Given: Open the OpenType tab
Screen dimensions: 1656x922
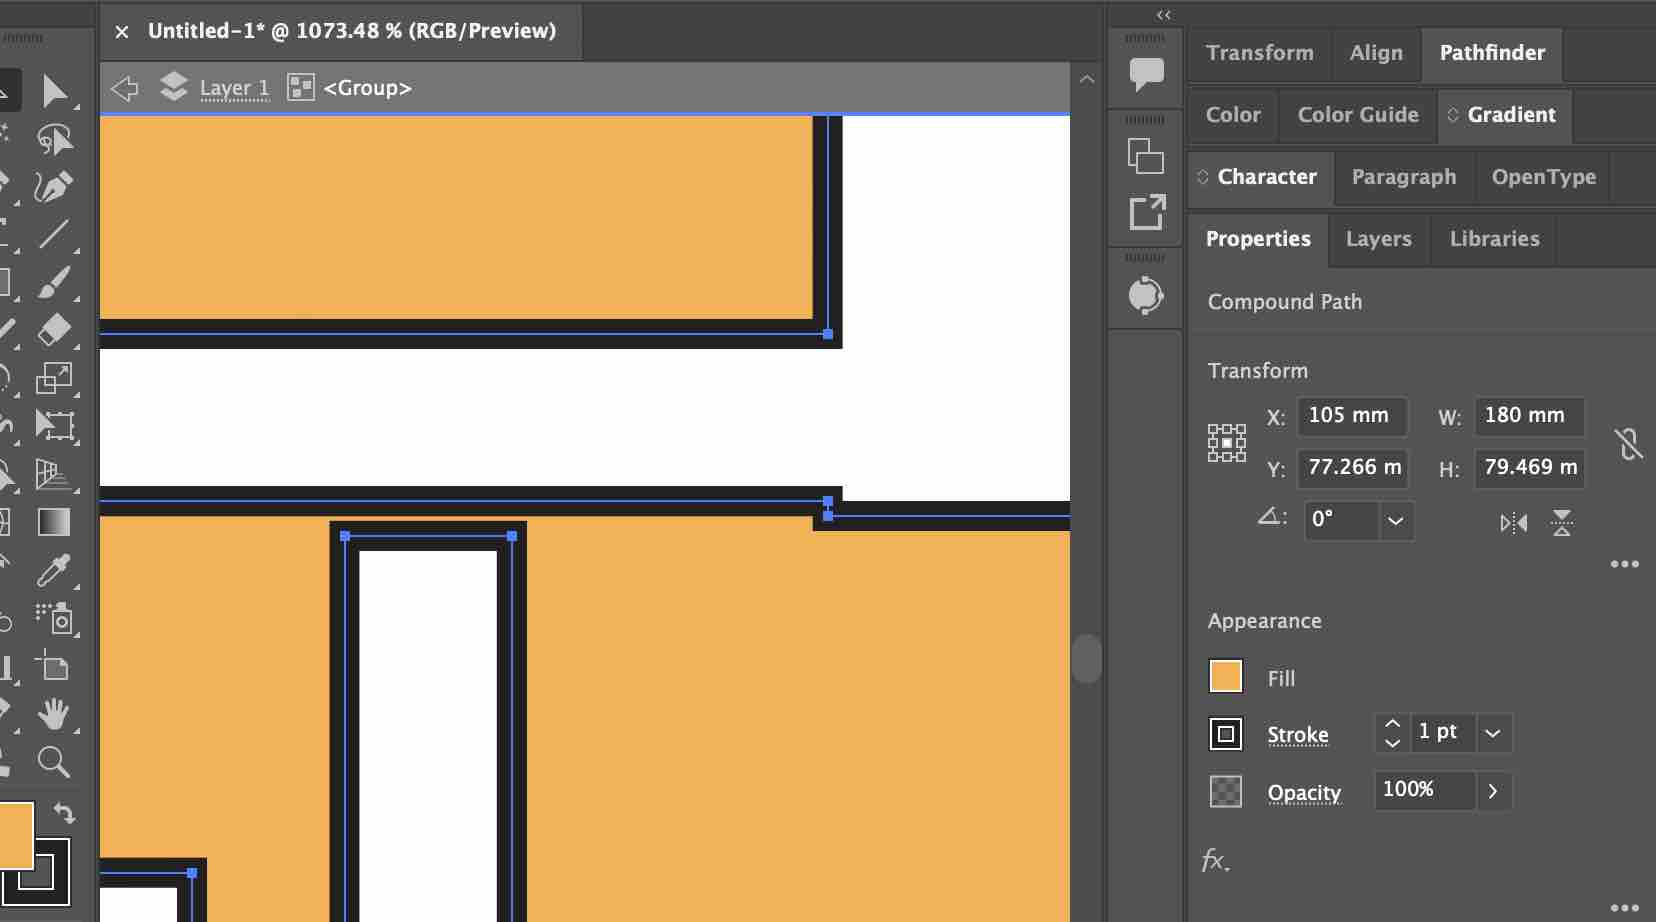Looking at the screenshot, I should coord(1544,177).
